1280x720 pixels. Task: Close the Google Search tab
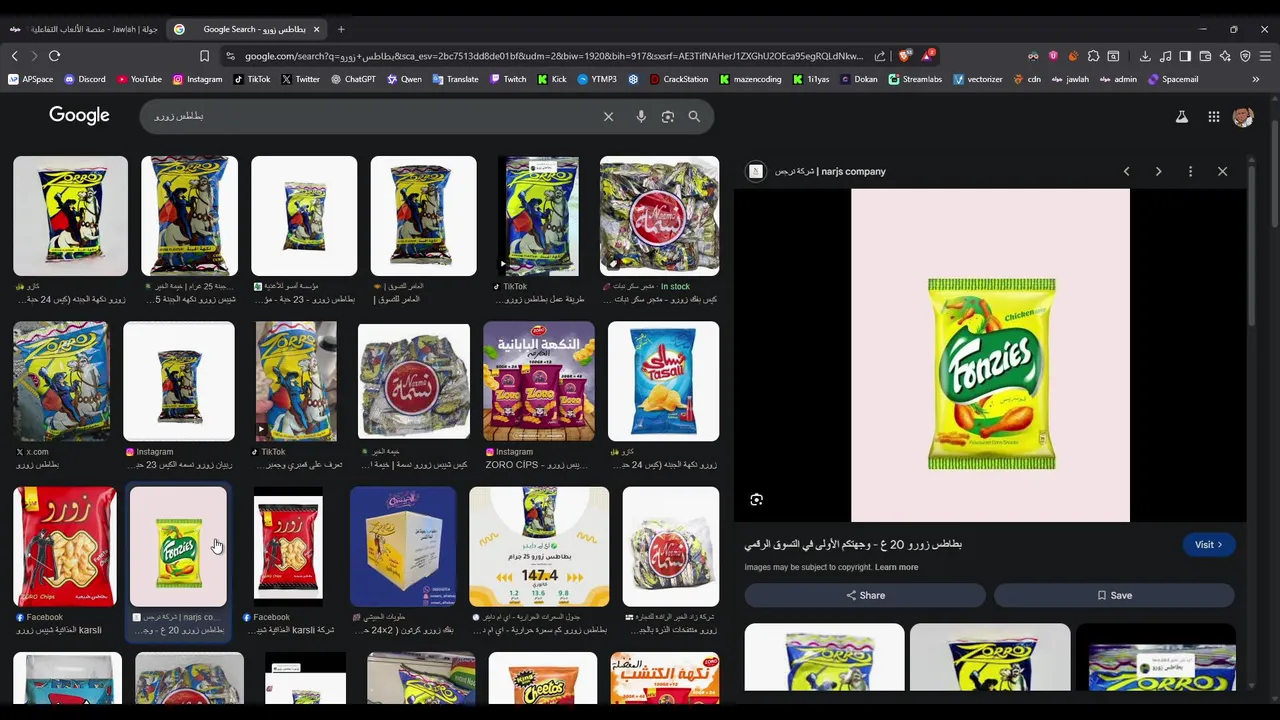(x=316, y=29)
